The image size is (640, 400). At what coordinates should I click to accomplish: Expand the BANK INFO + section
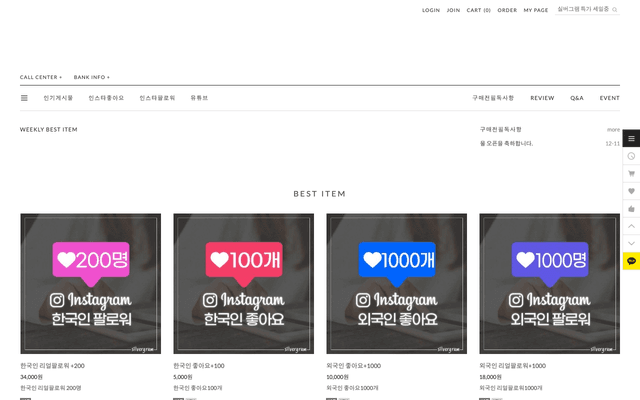tap(92, 77)
